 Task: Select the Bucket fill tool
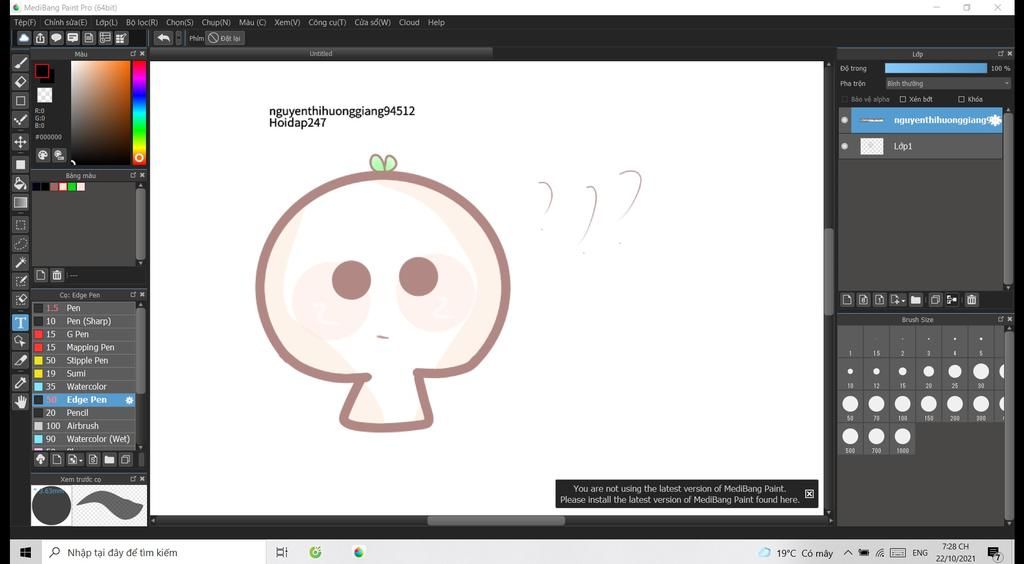coord(20,183)
